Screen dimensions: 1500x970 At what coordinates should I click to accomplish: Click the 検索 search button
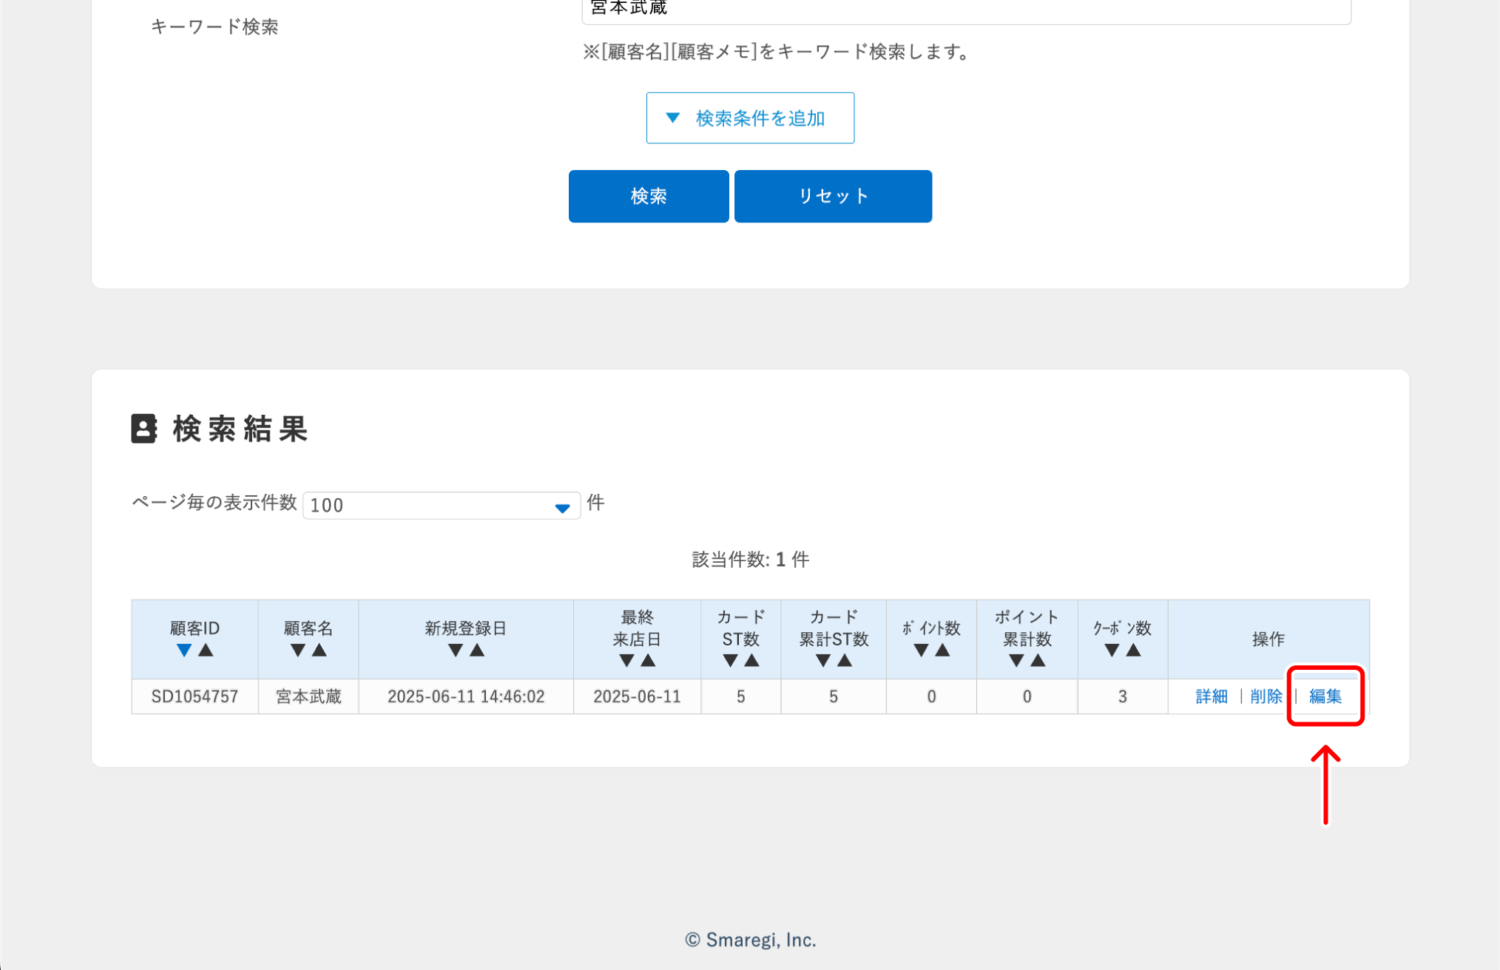648,196
